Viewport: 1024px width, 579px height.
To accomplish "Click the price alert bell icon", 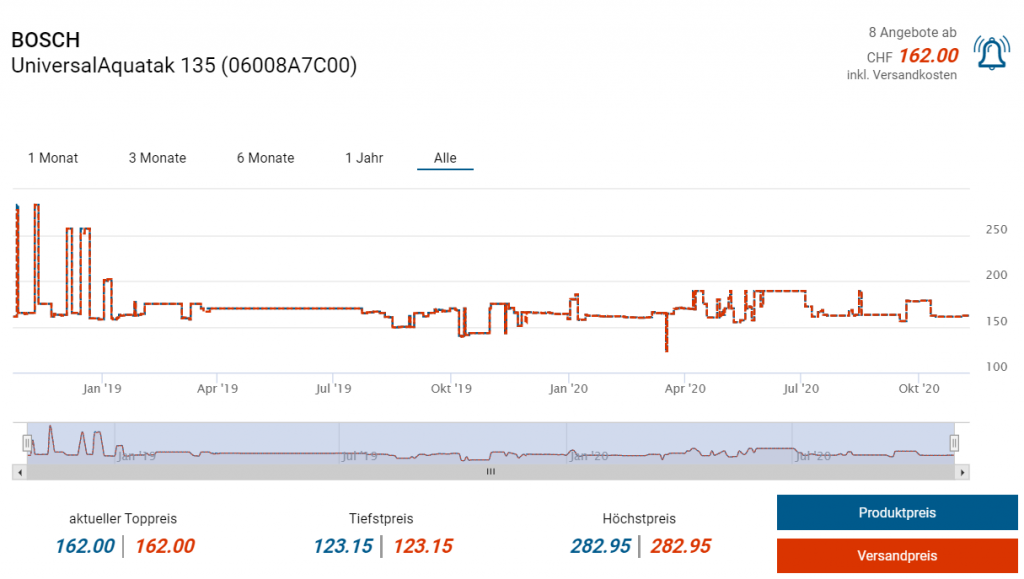I will [992, 54].
